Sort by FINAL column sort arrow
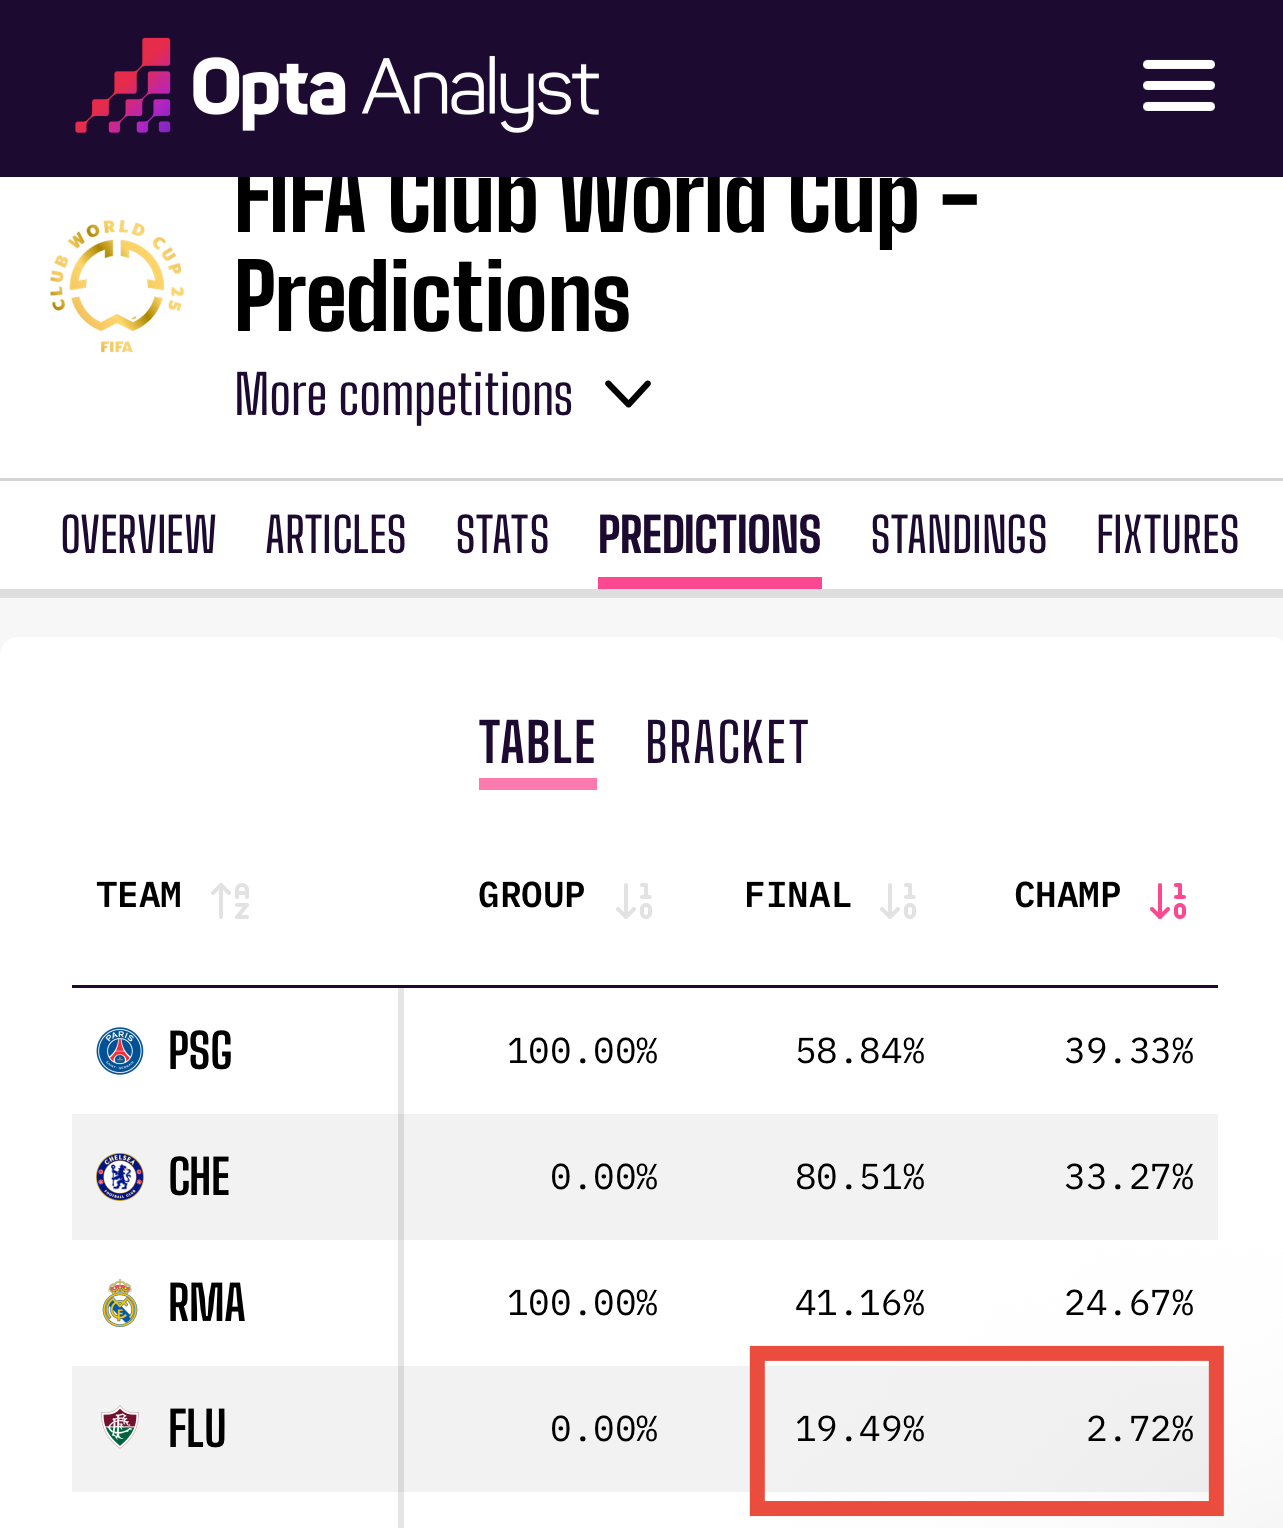Image resolution: width=1283 pixels, height=1528 pixels. tap(899, 900)
